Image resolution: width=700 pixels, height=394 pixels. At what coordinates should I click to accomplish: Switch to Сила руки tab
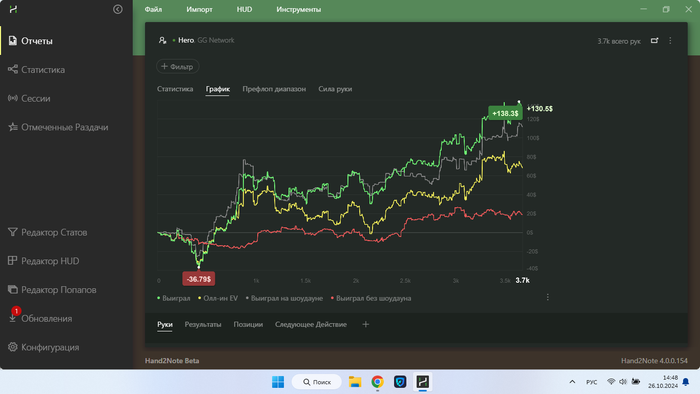point(335,89)
